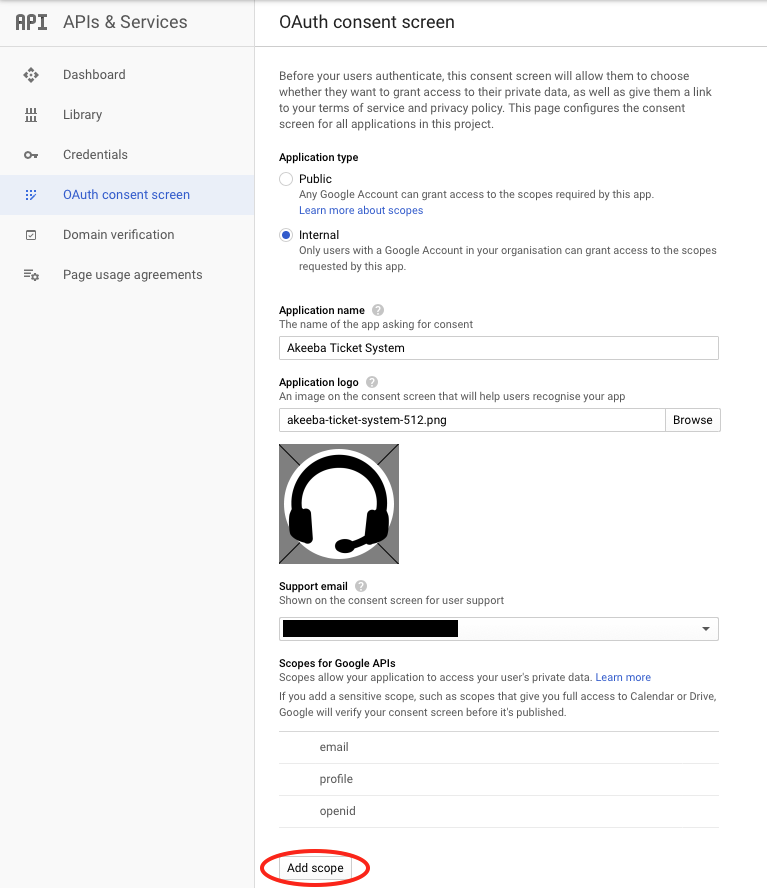Click the Credentials key icon
Screen dimensions: 767x888
click(x=31, y=155)
